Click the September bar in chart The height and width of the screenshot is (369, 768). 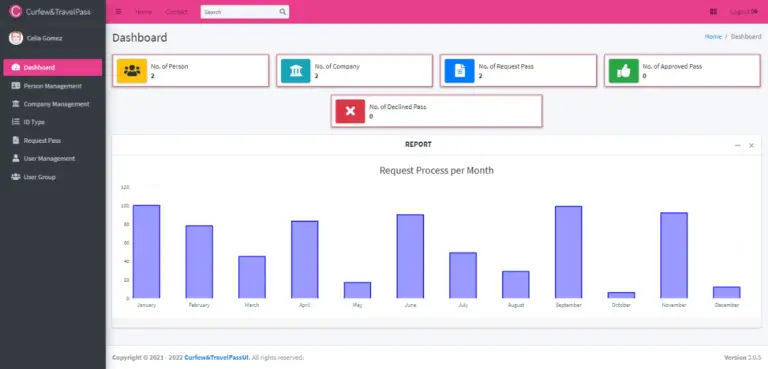569,252
